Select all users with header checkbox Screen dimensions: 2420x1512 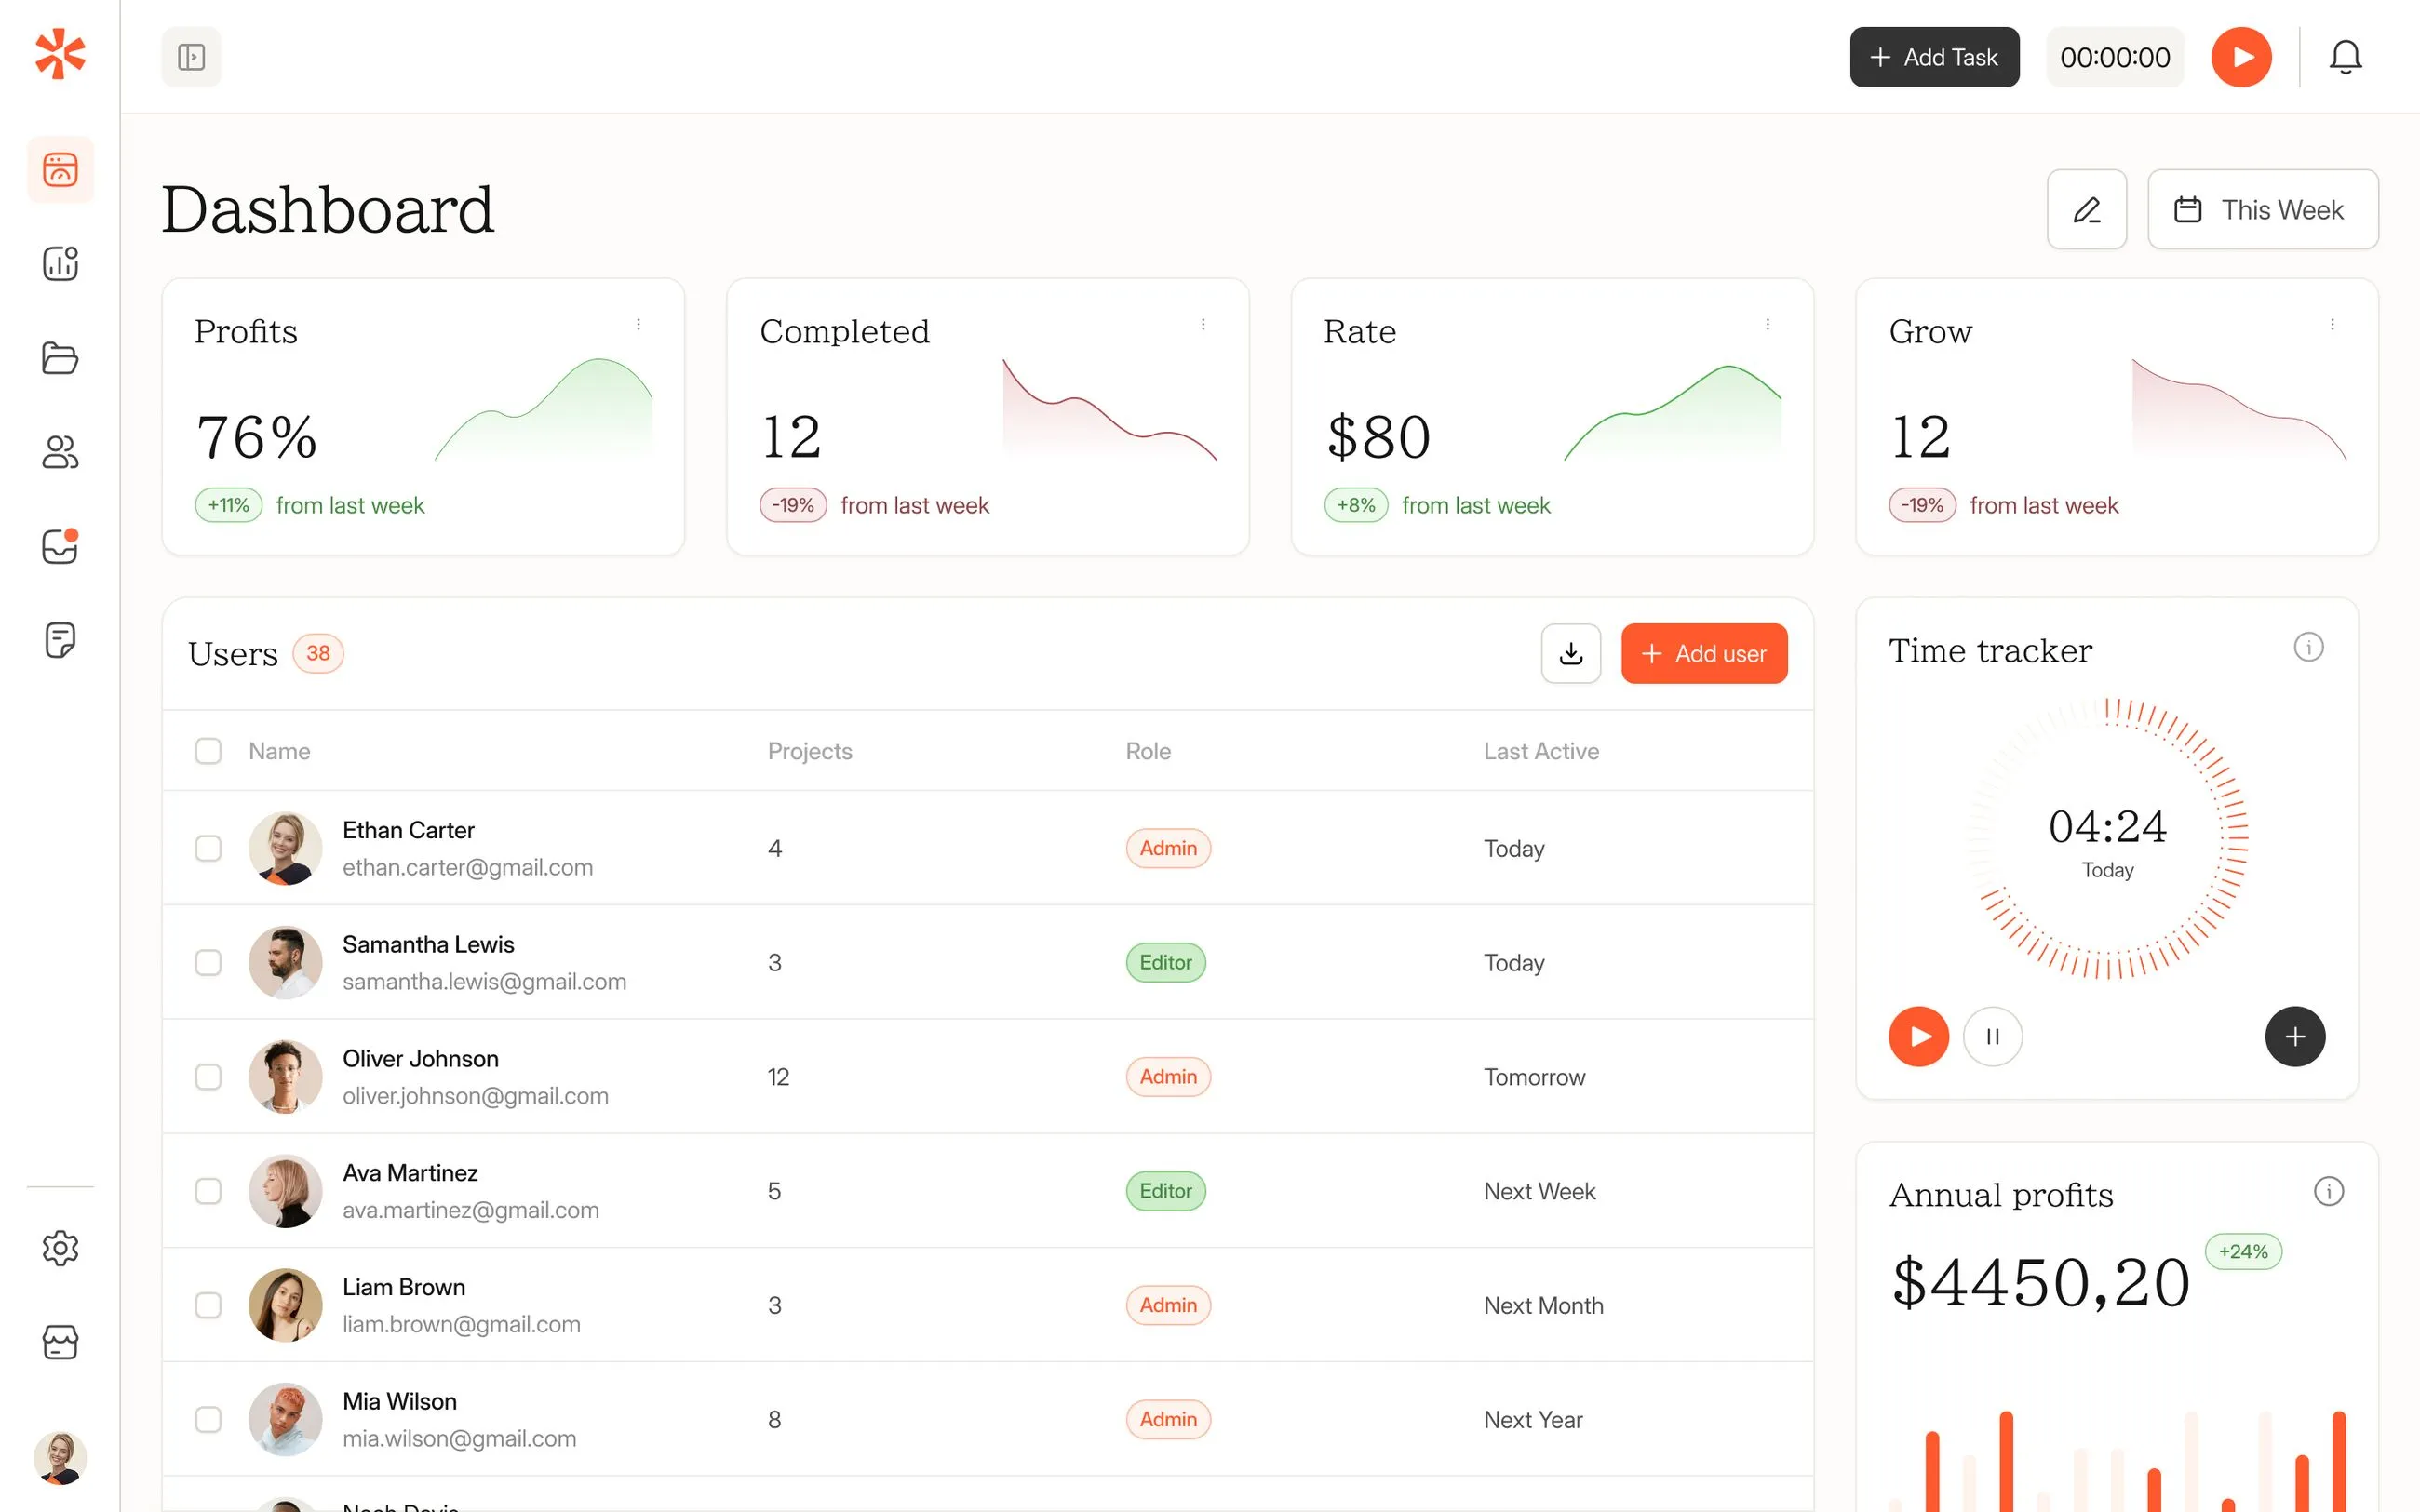208,751
